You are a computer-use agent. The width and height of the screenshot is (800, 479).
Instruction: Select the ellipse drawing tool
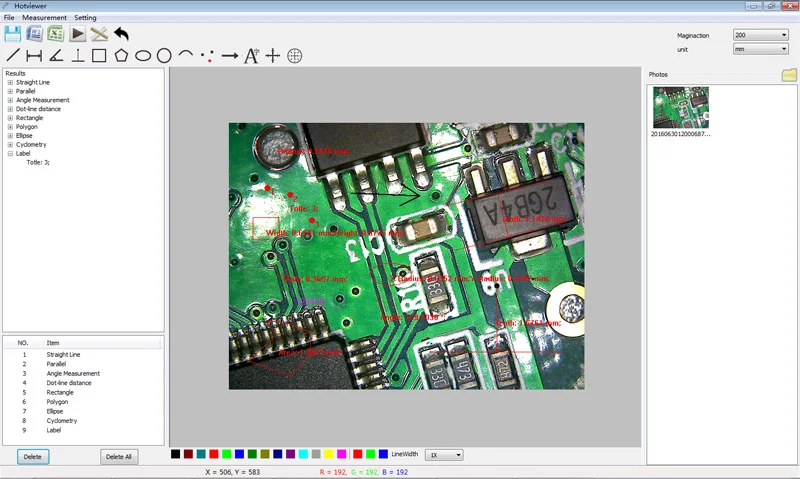click(143, 56)
